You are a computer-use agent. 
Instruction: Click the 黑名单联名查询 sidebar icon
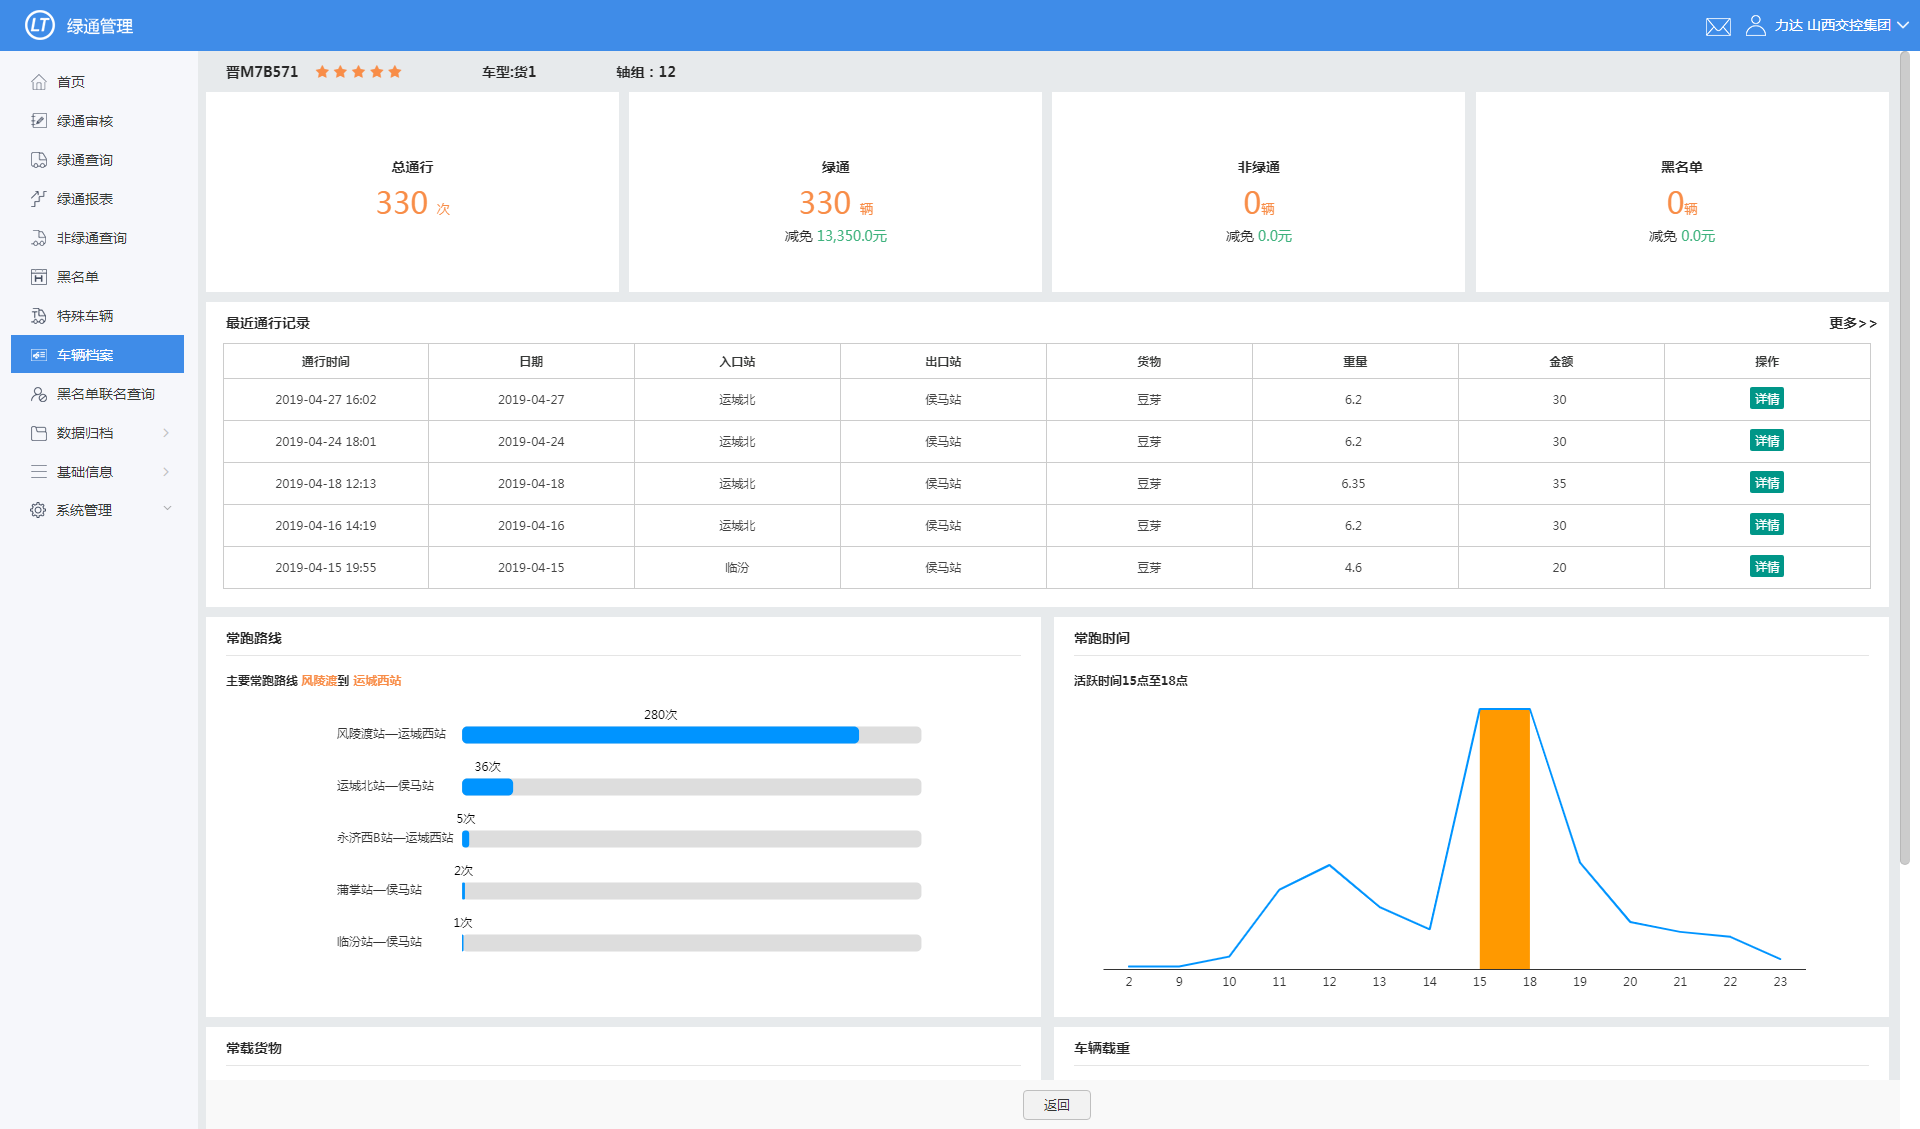(39, 394)
